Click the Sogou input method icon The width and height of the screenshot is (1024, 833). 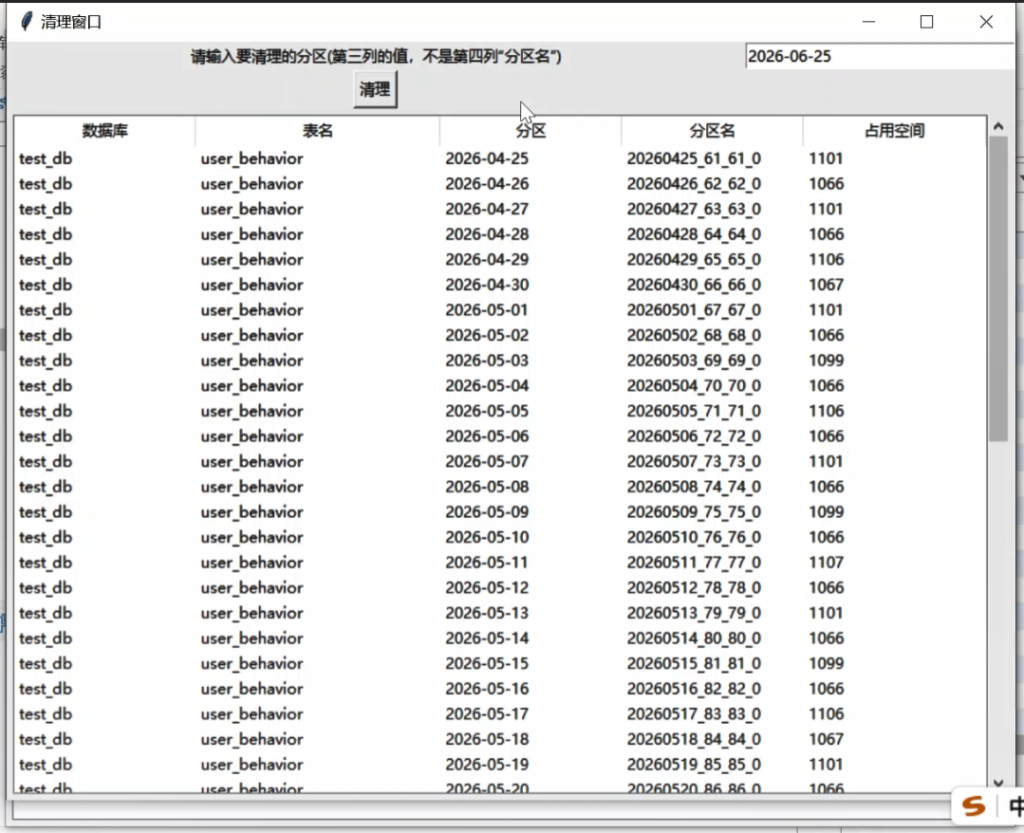click(973, 807)
